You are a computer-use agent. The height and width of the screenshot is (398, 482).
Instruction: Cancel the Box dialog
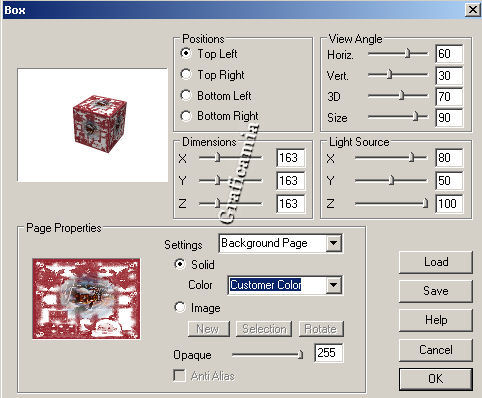tap(436, 350)
